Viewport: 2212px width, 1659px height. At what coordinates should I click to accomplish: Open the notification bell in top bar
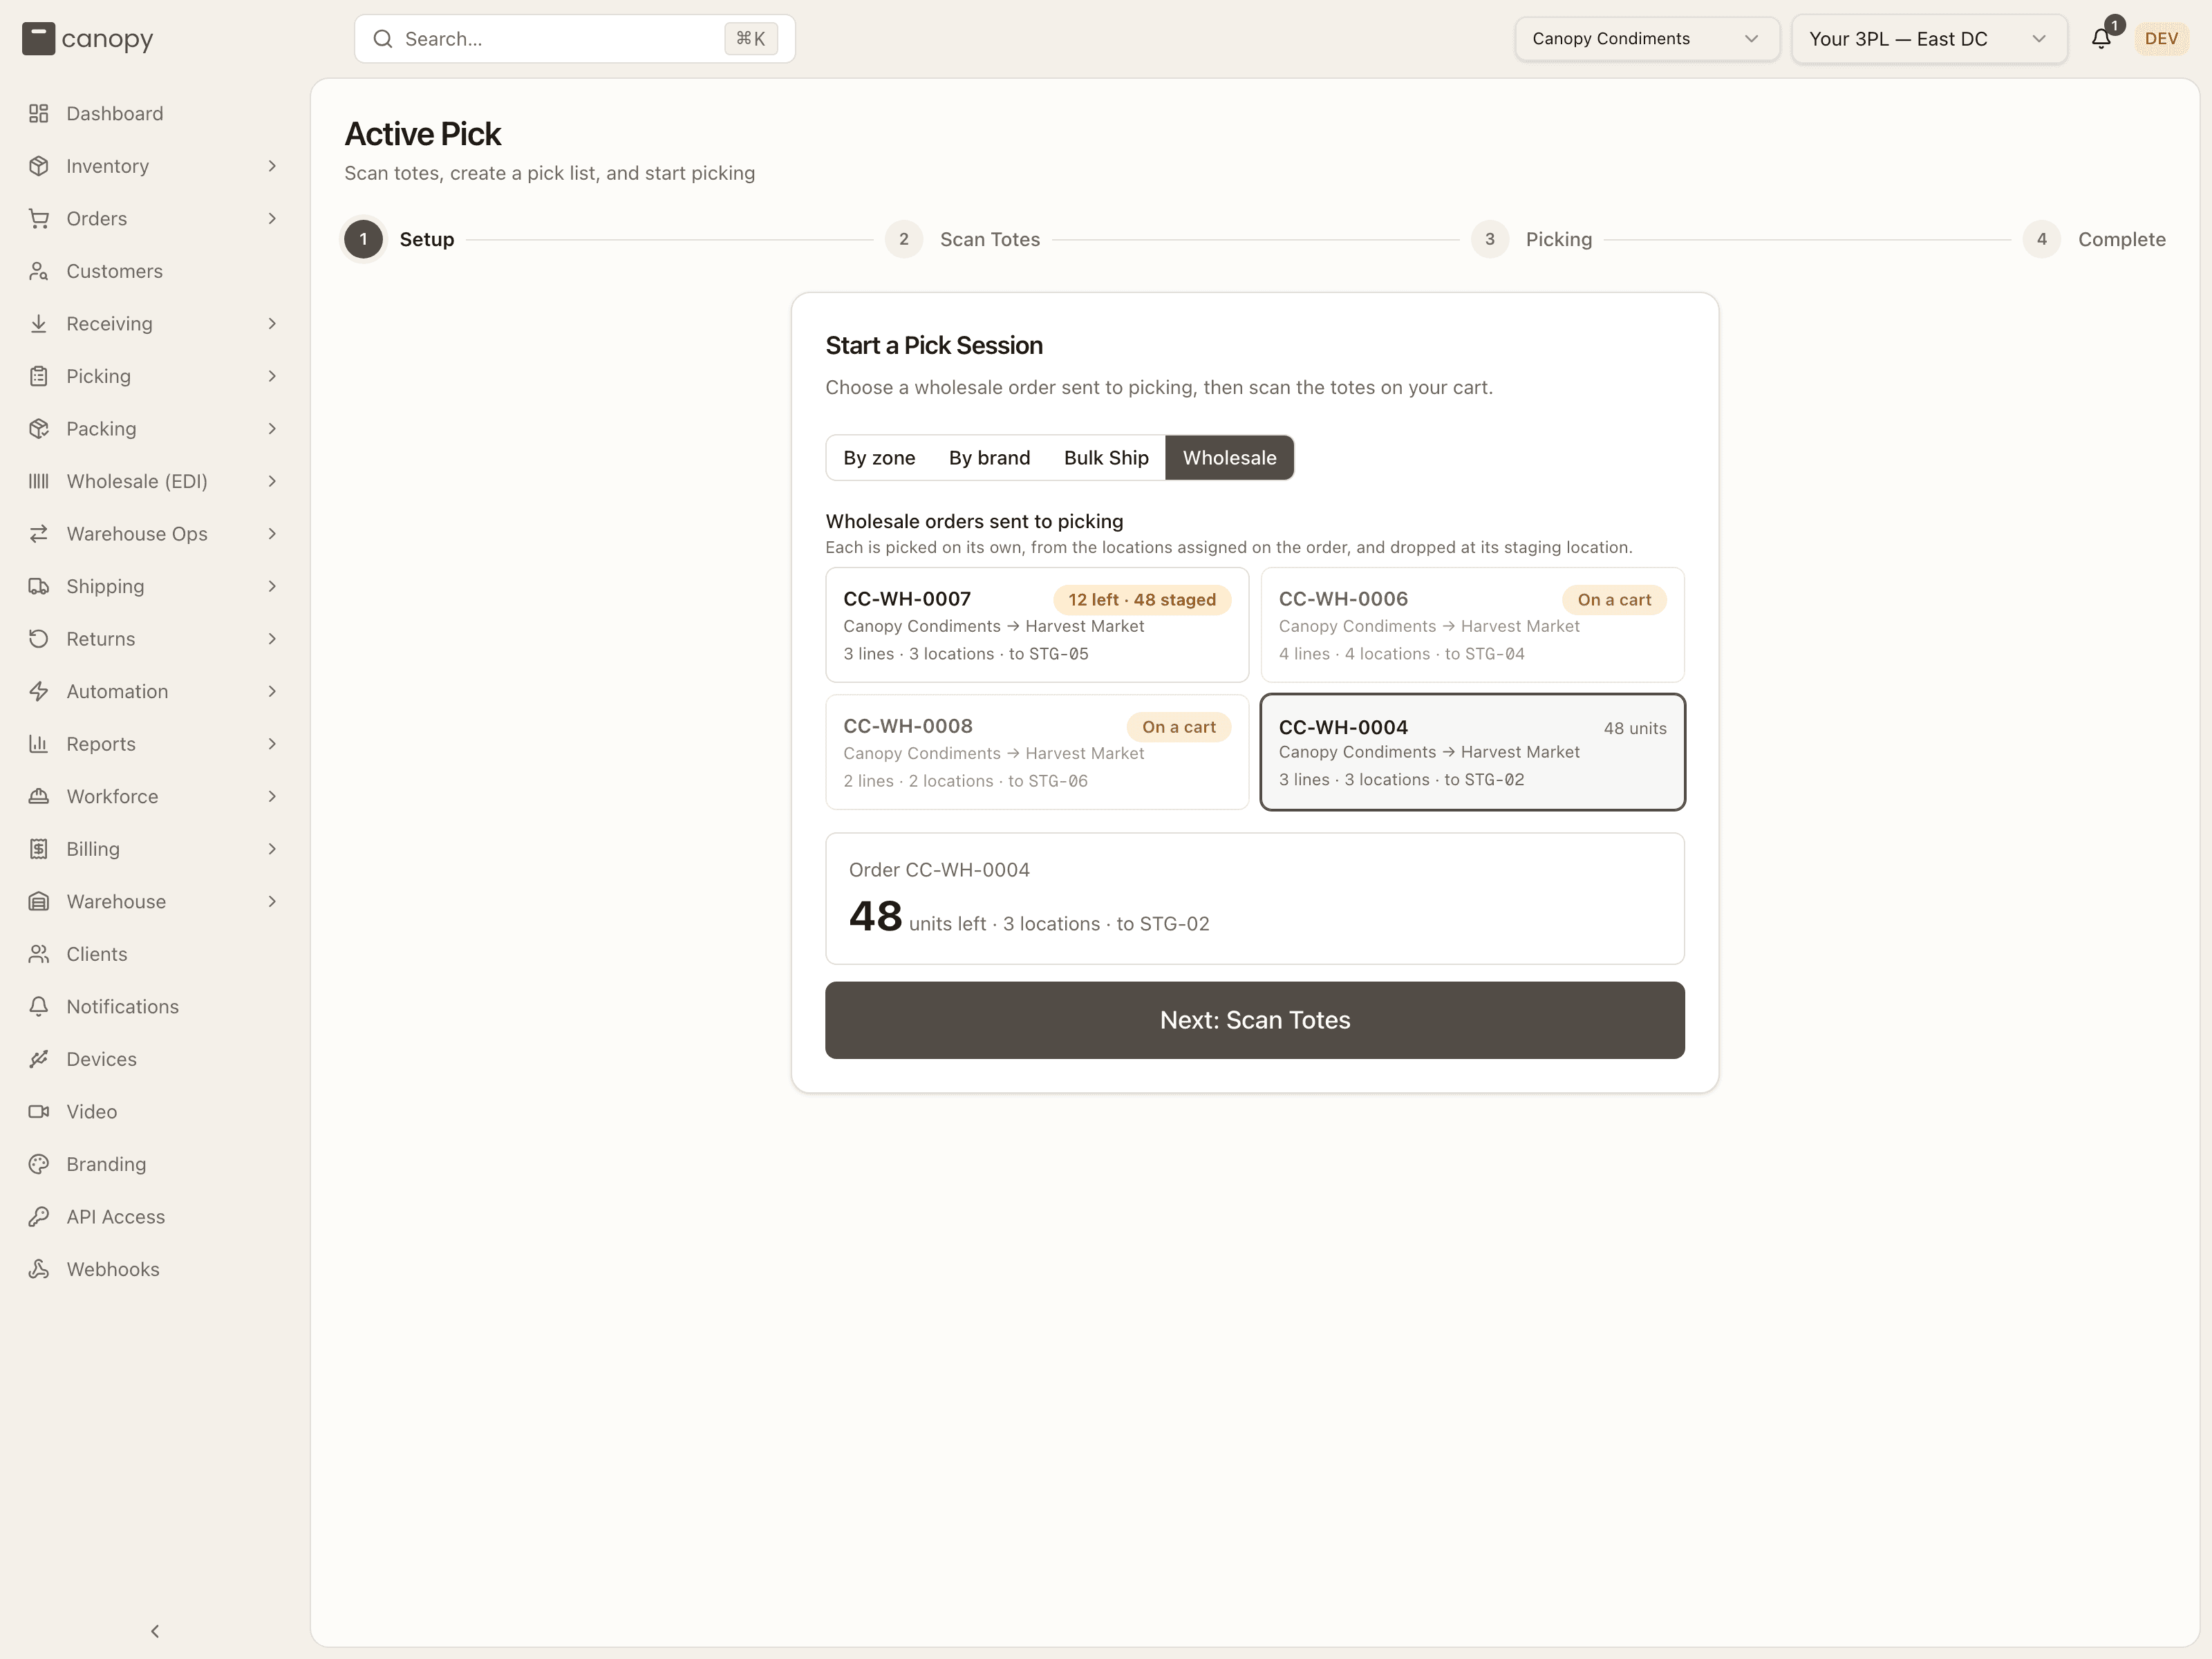click(x=2101, y=39)
